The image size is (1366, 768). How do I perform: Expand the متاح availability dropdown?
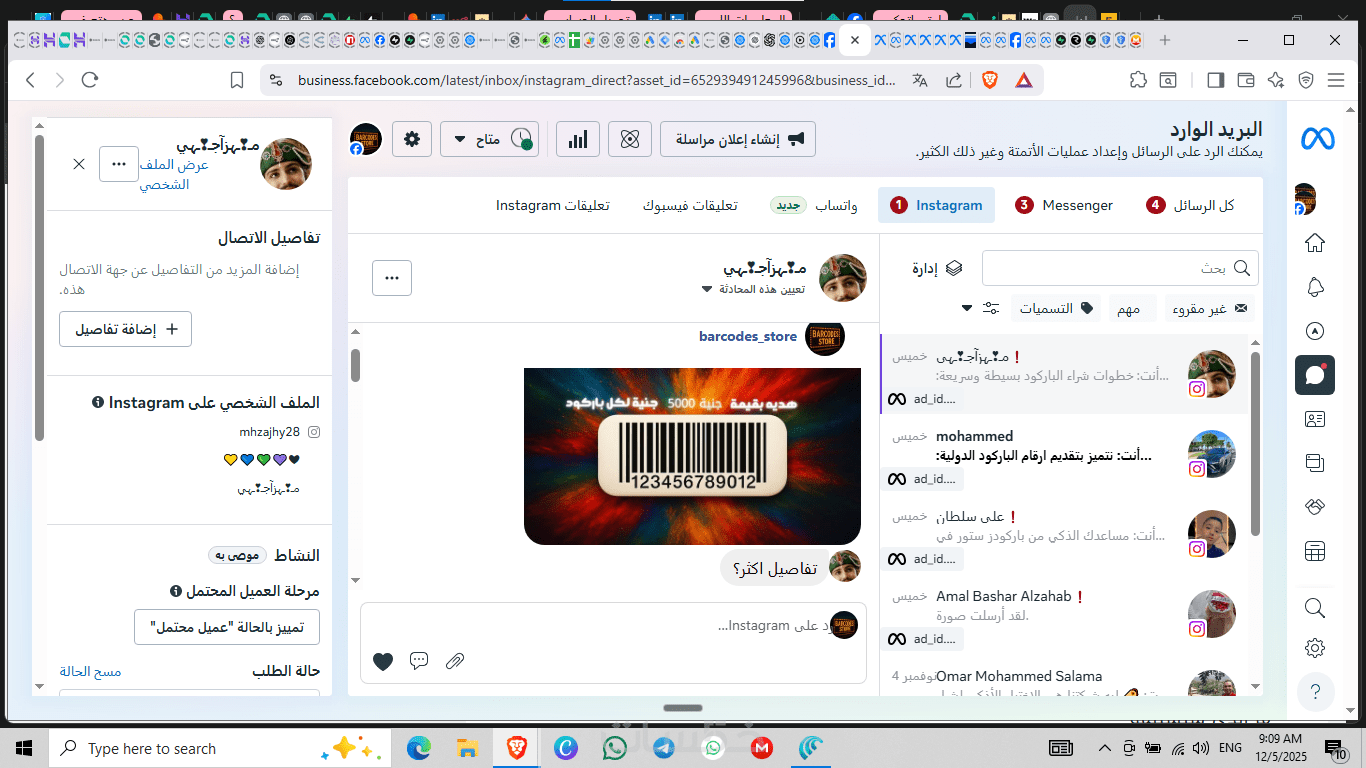(x=489, y=139)
